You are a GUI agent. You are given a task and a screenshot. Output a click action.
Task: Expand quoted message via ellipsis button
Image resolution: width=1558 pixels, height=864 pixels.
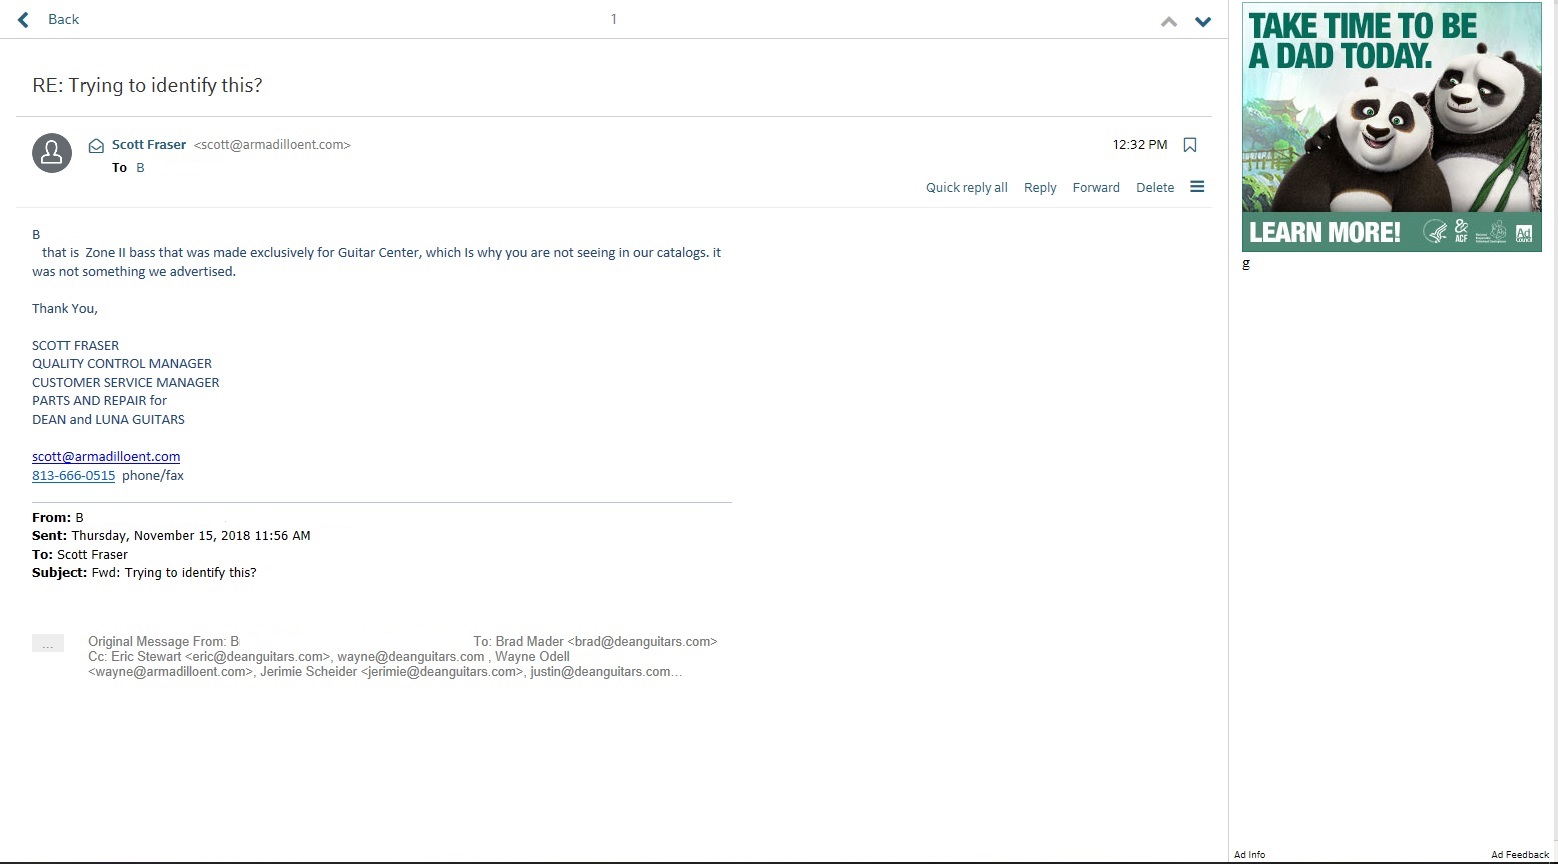click(x=48, y=643)
